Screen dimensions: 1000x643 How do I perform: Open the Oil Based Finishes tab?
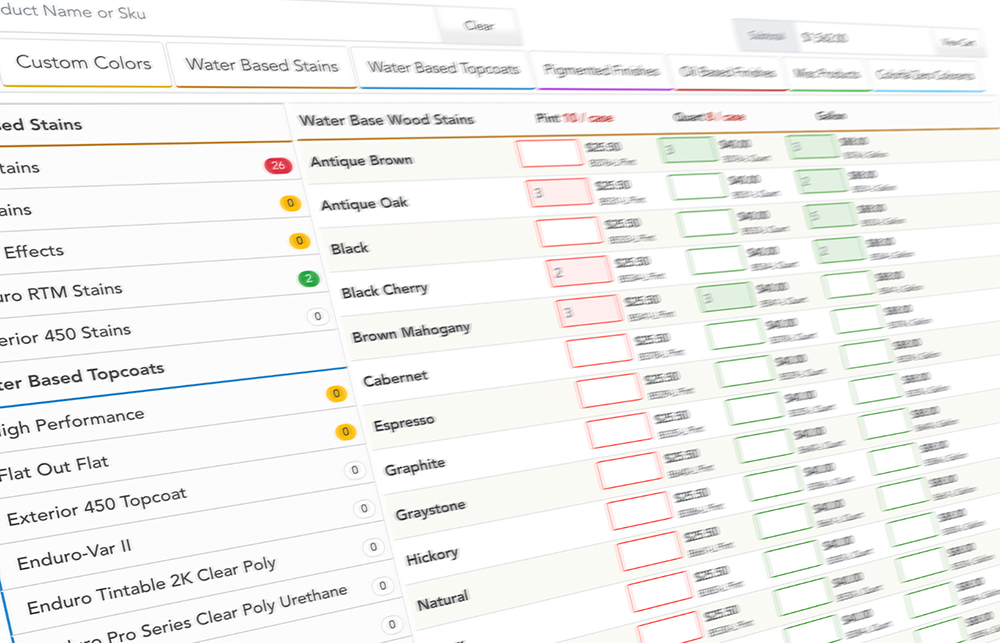tap(727, 72)
